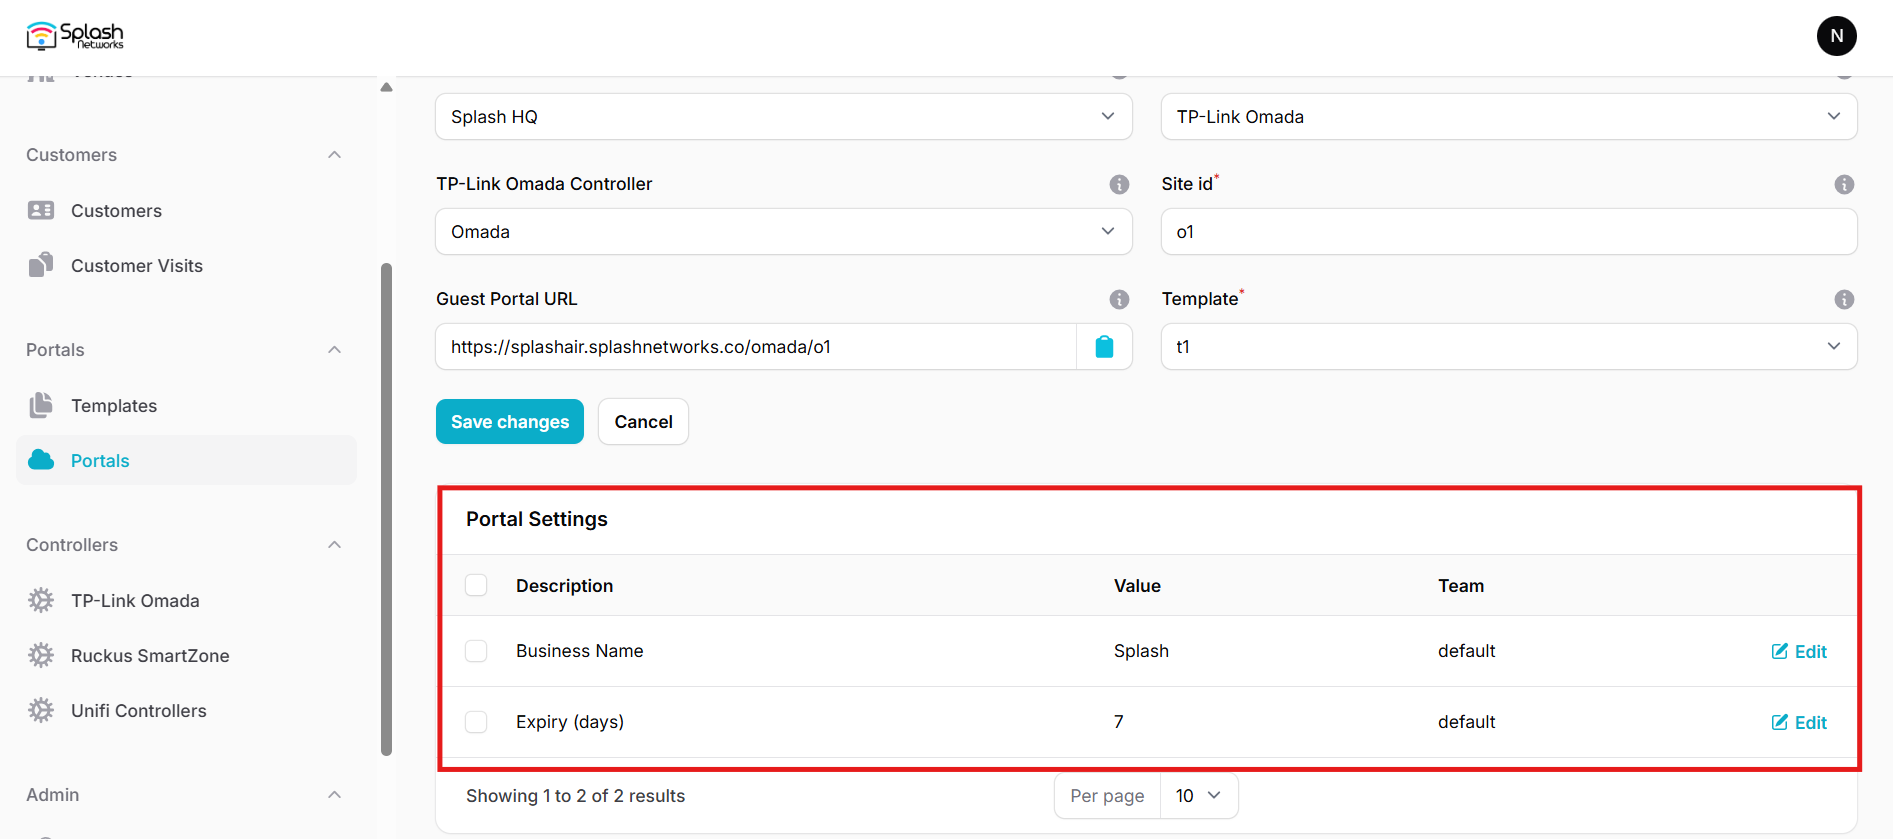Show info for Site id field
This screenshot has width=1893, height=839.
point(1844,184)
